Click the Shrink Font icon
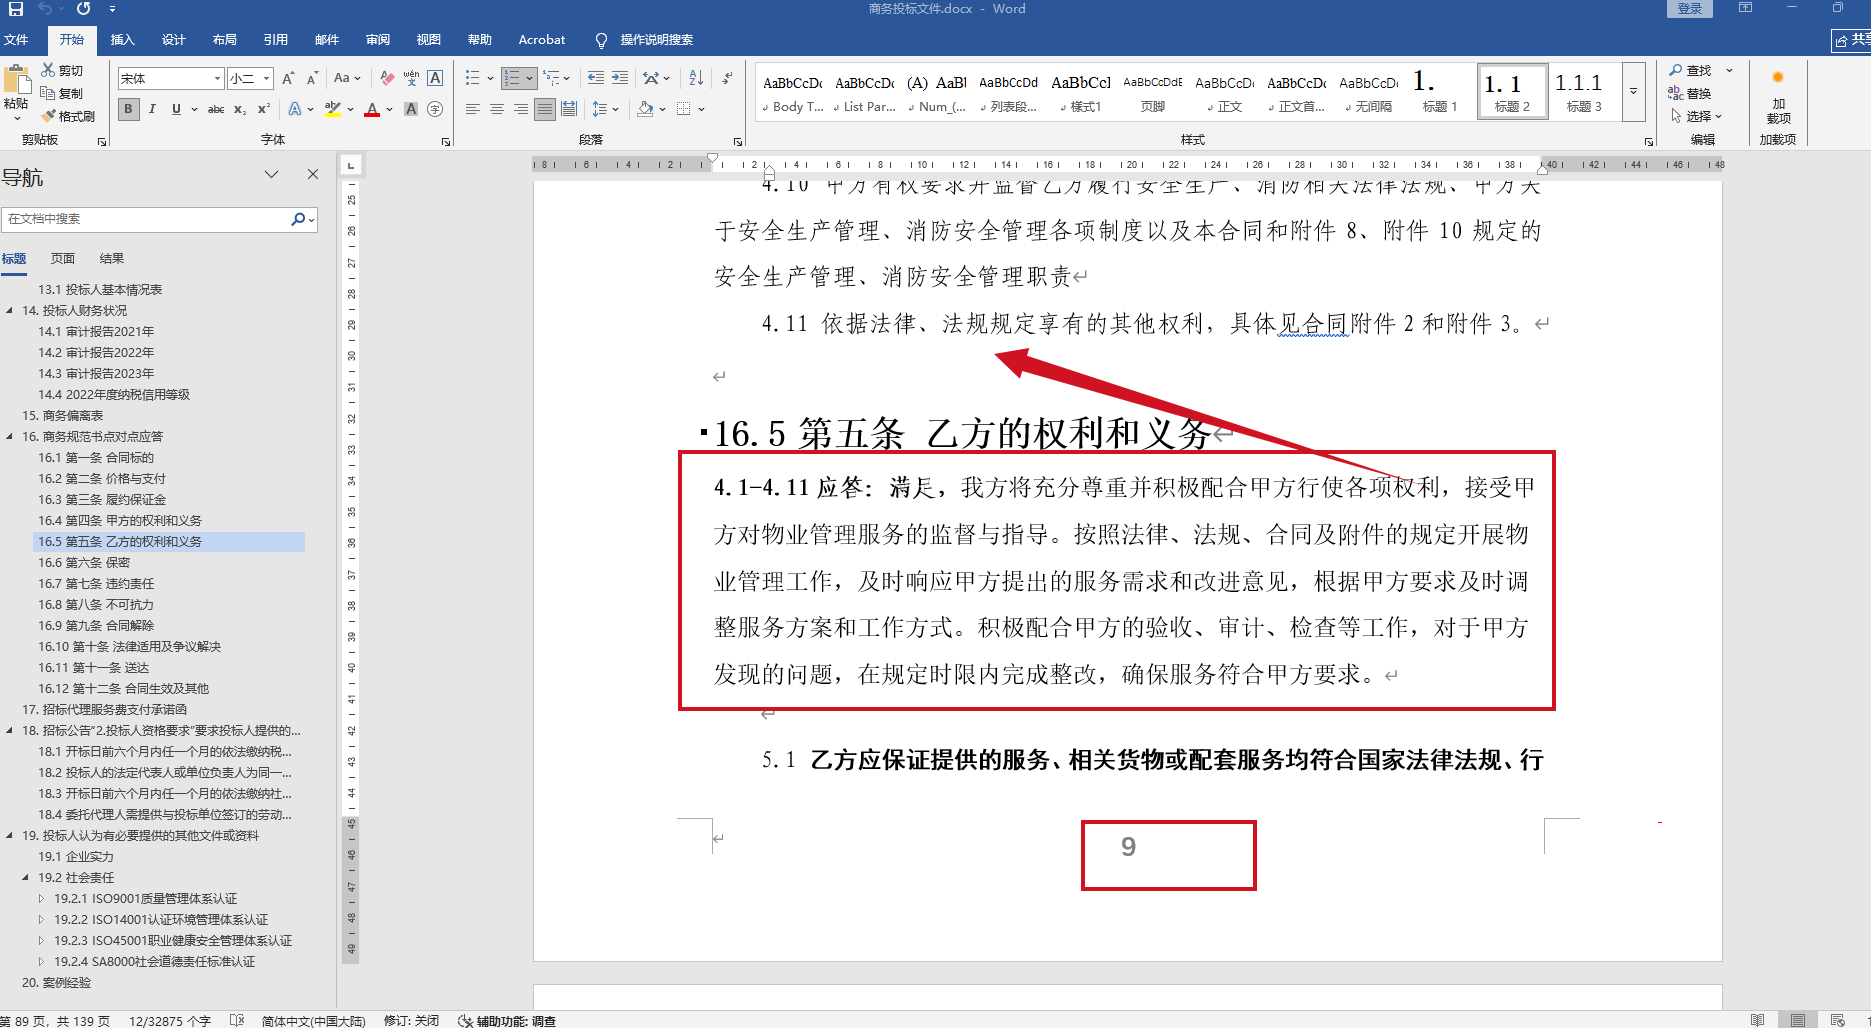 pos(312,78)
